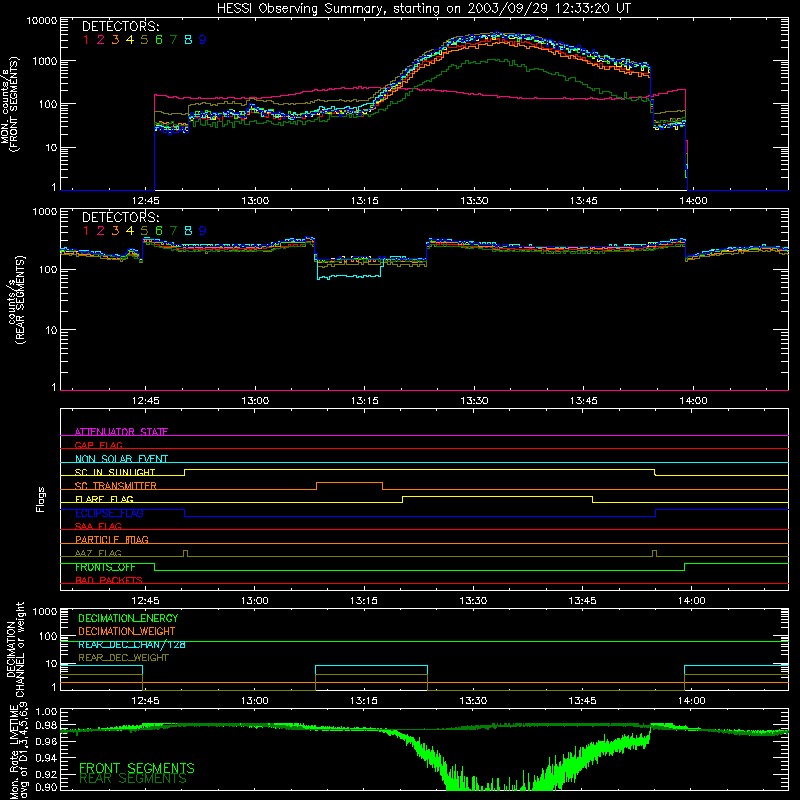Screen dimensions: 800x800
Task: Click the SC_TRANSMITTER flag label
Action: [115, 486]
